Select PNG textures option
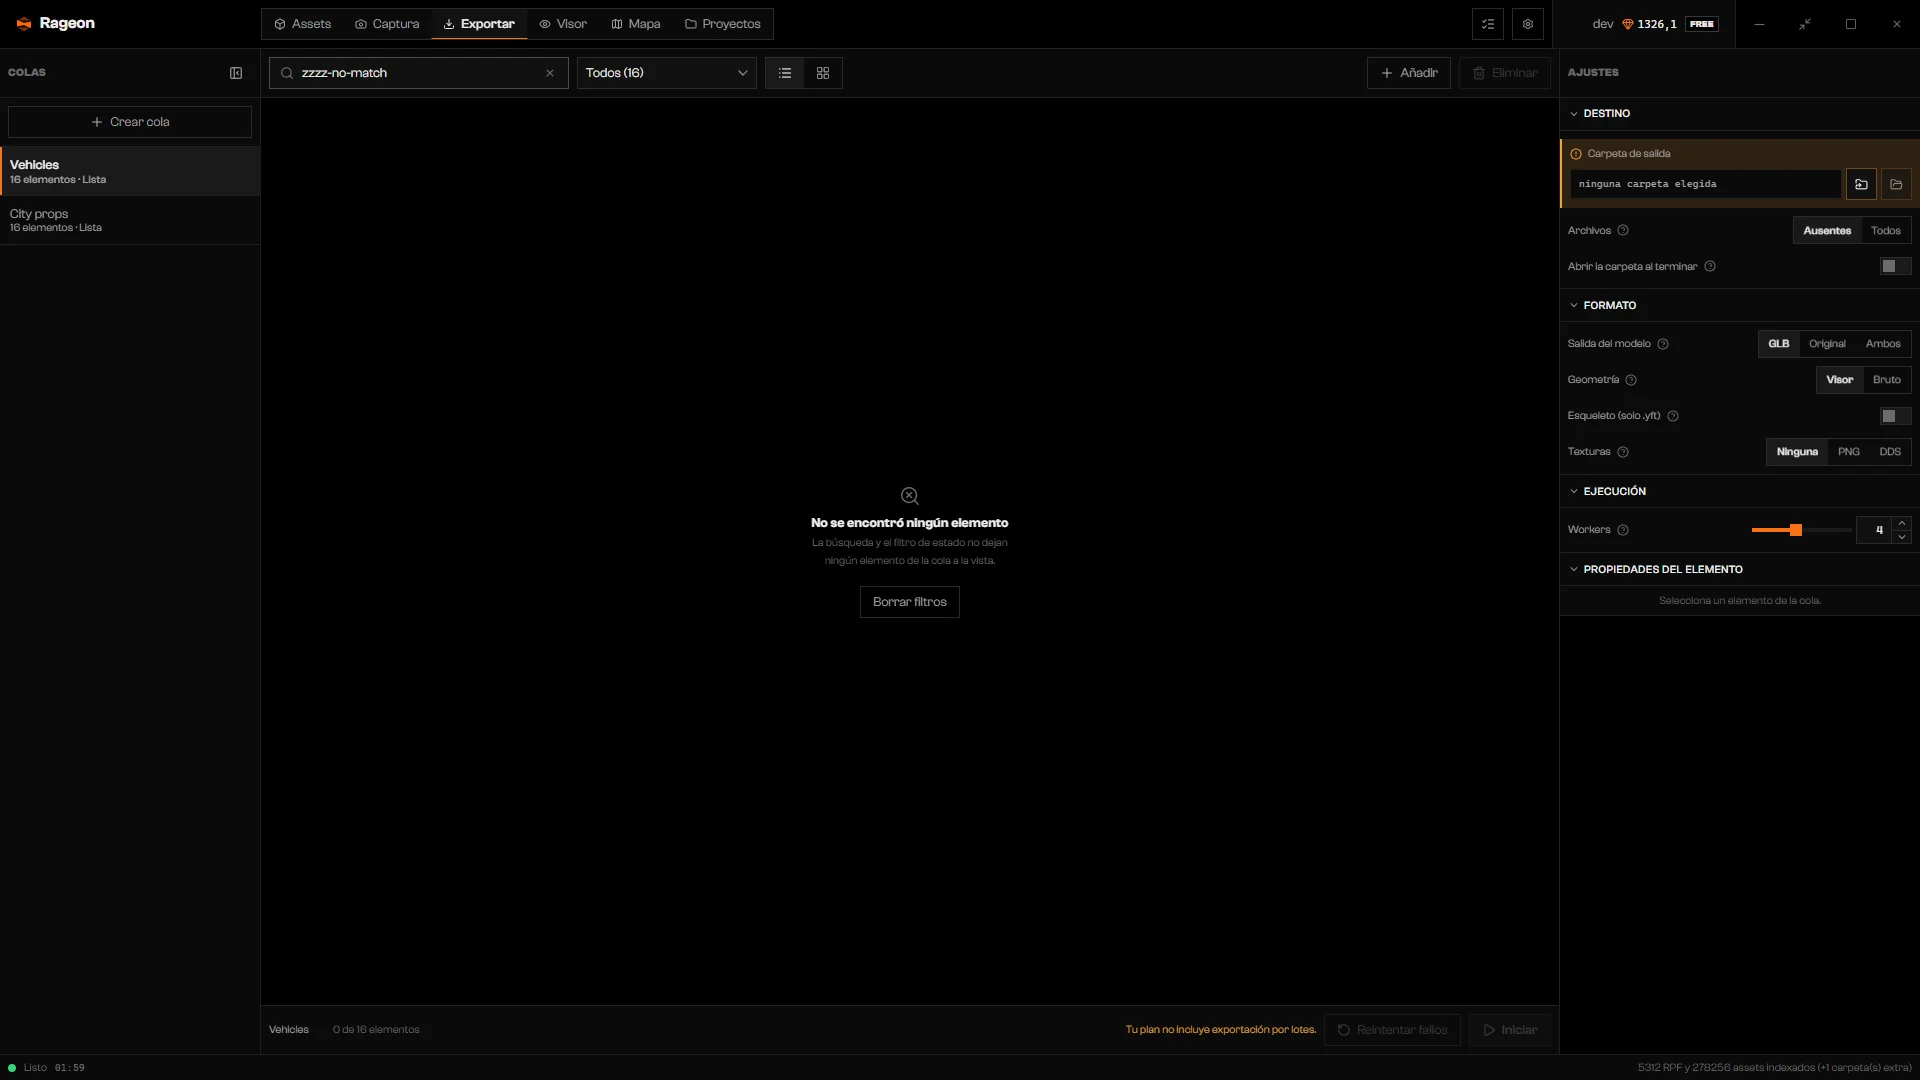The image size is (1920, 1080). (x=1849, y=452)
